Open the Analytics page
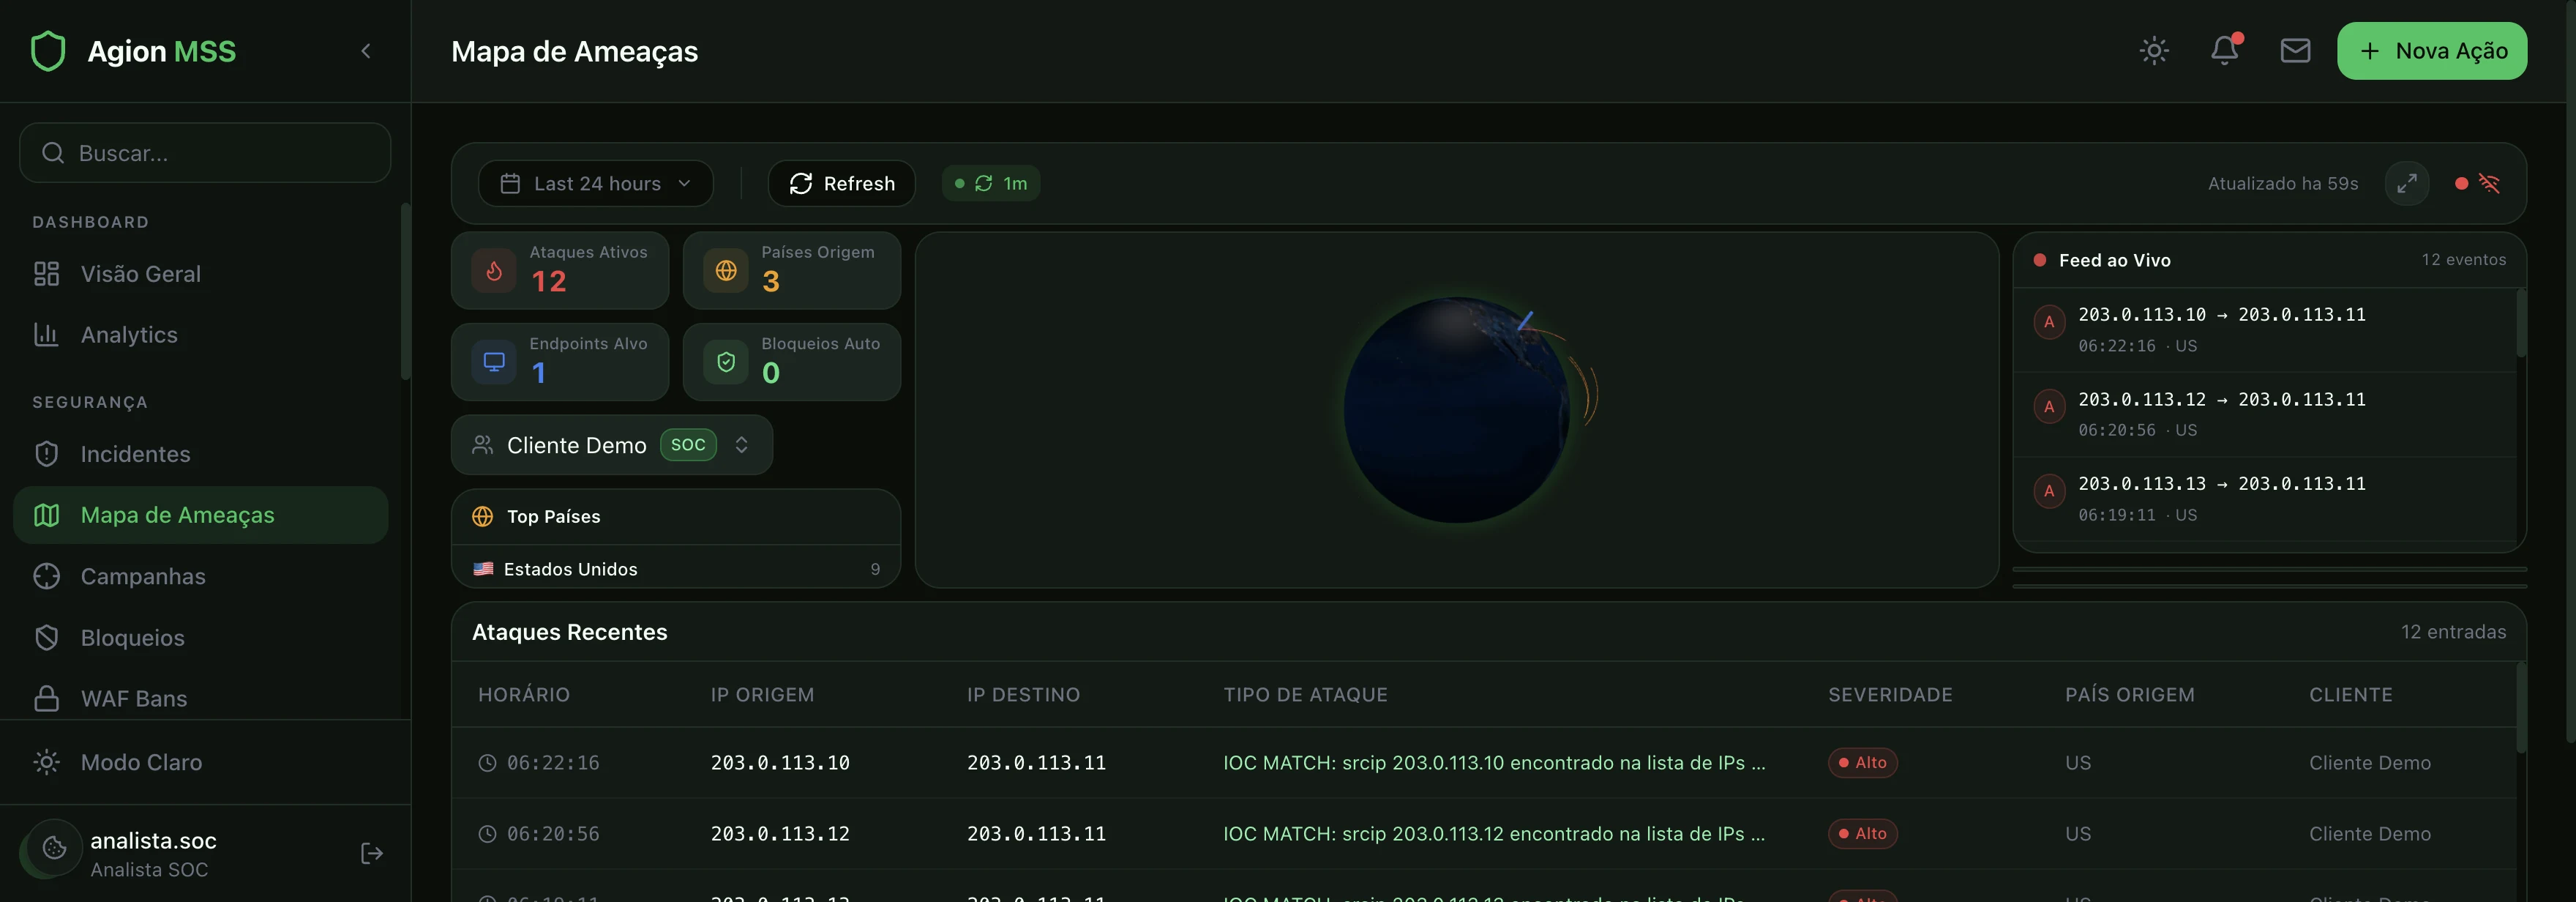Viewport: 2576px width, 902px height. [x=201, y=335]
